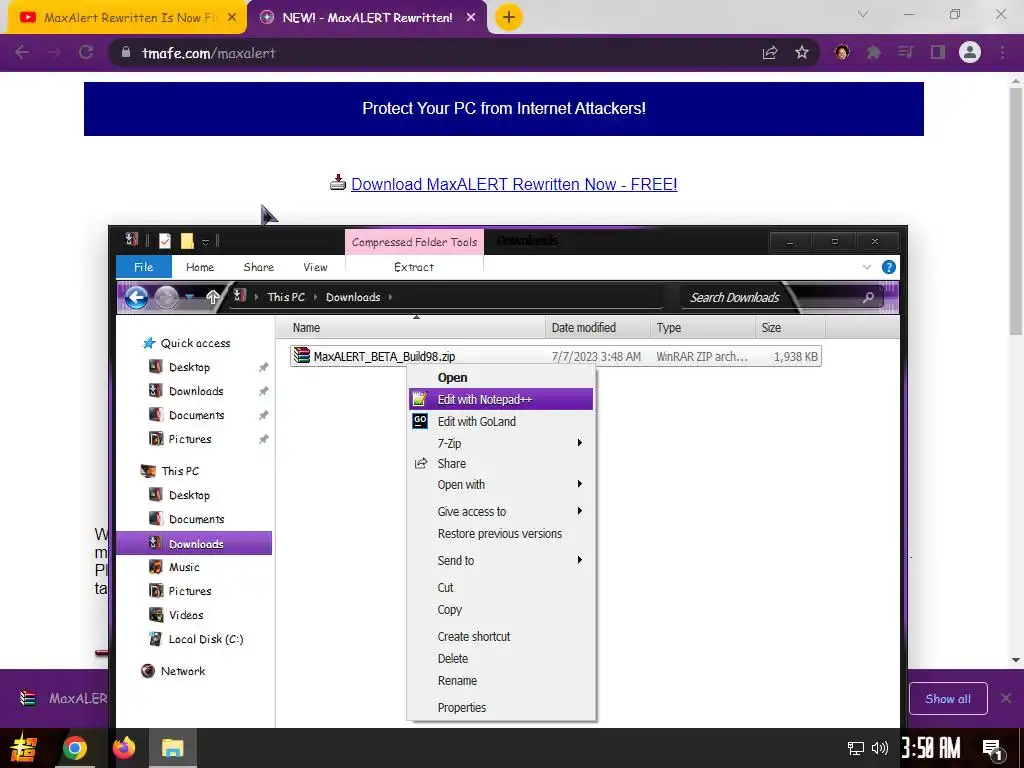Bookmark the page with the star icon

[x=802, y=52]
